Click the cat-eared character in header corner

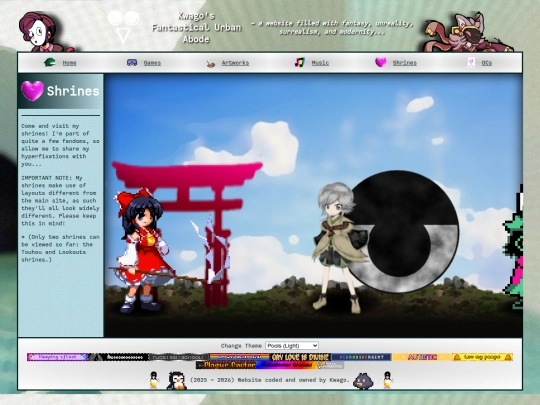468,33
